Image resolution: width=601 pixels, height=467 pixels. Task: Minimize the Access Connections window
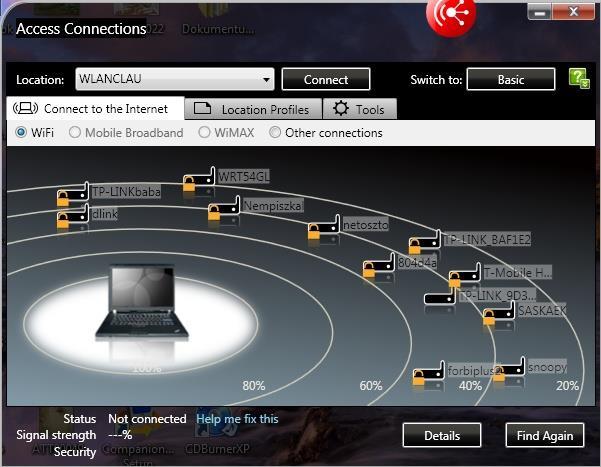[540, 12]
